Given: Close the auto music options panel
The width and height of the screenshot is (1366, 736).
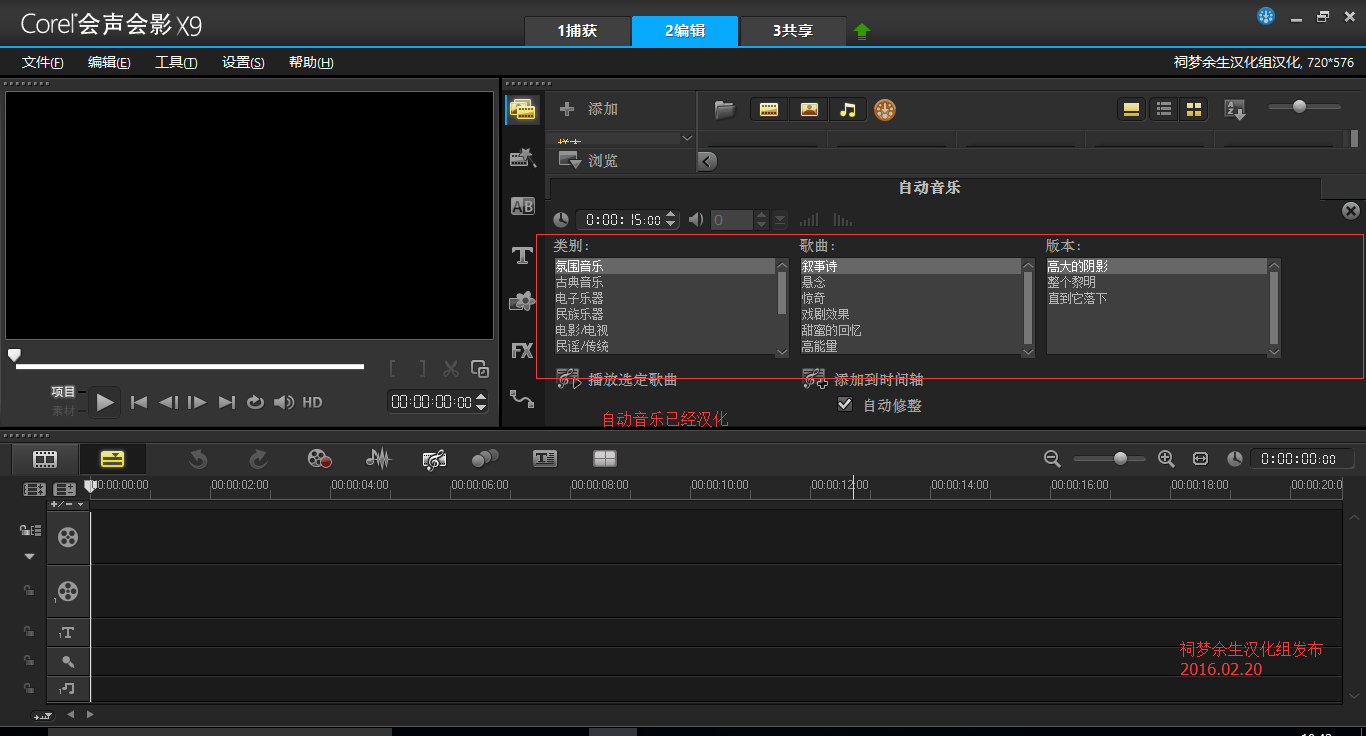Looking at the screenshot, I should click(1351, 211).
